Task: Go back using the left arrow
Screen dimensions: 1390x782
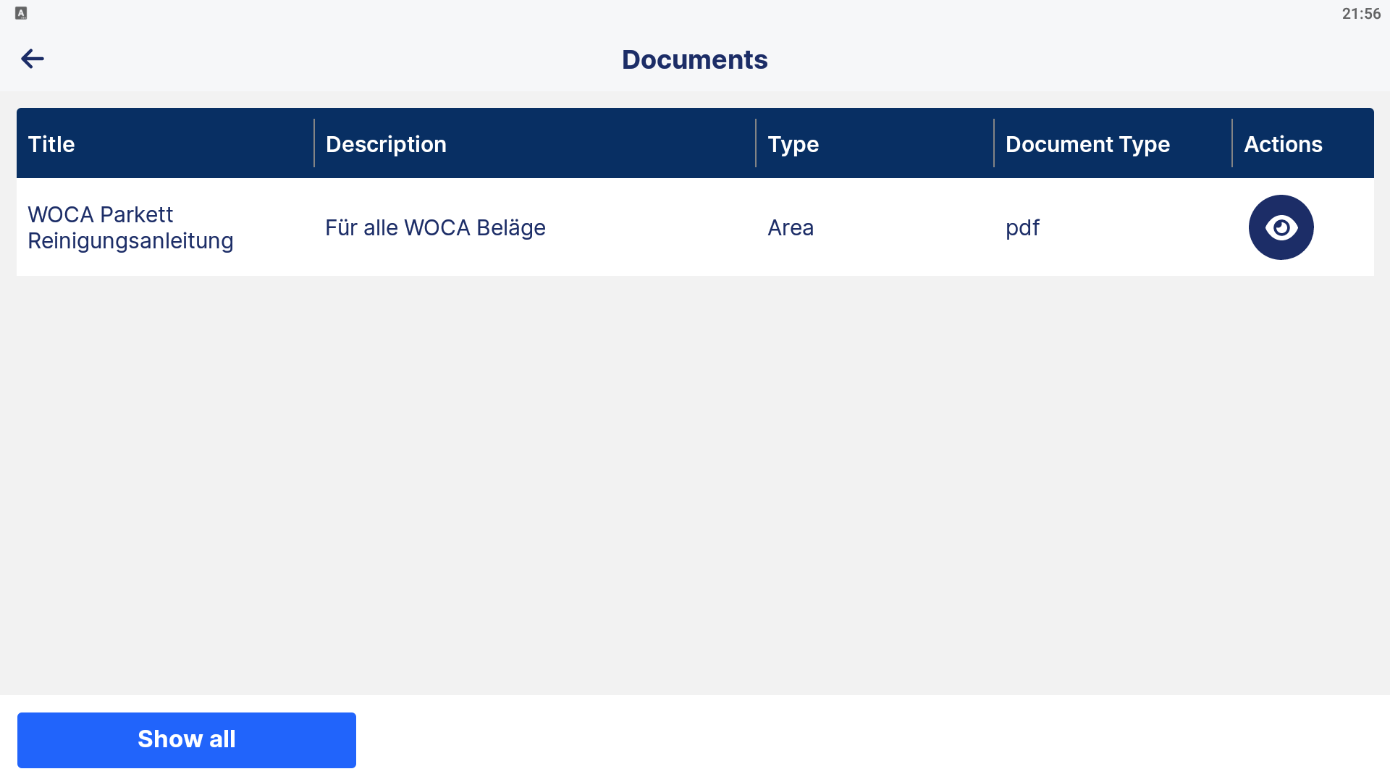Action: (x=33, y=59)
